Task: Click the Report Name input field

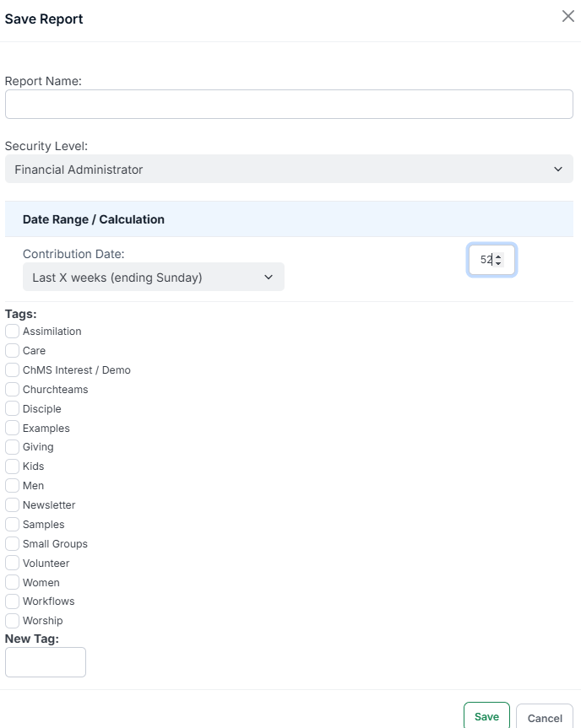Action: pyautogui.click(x=289, y=104)
